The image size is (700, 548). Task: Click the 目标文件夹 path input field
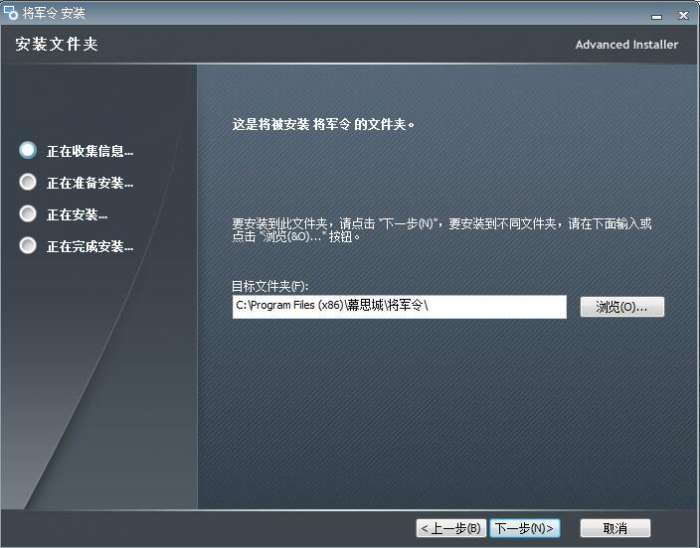[399, 307]
